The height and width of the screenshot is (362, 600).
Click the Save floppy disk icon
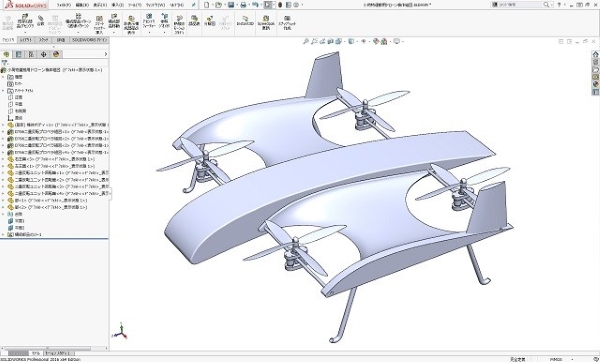(231, 5)
